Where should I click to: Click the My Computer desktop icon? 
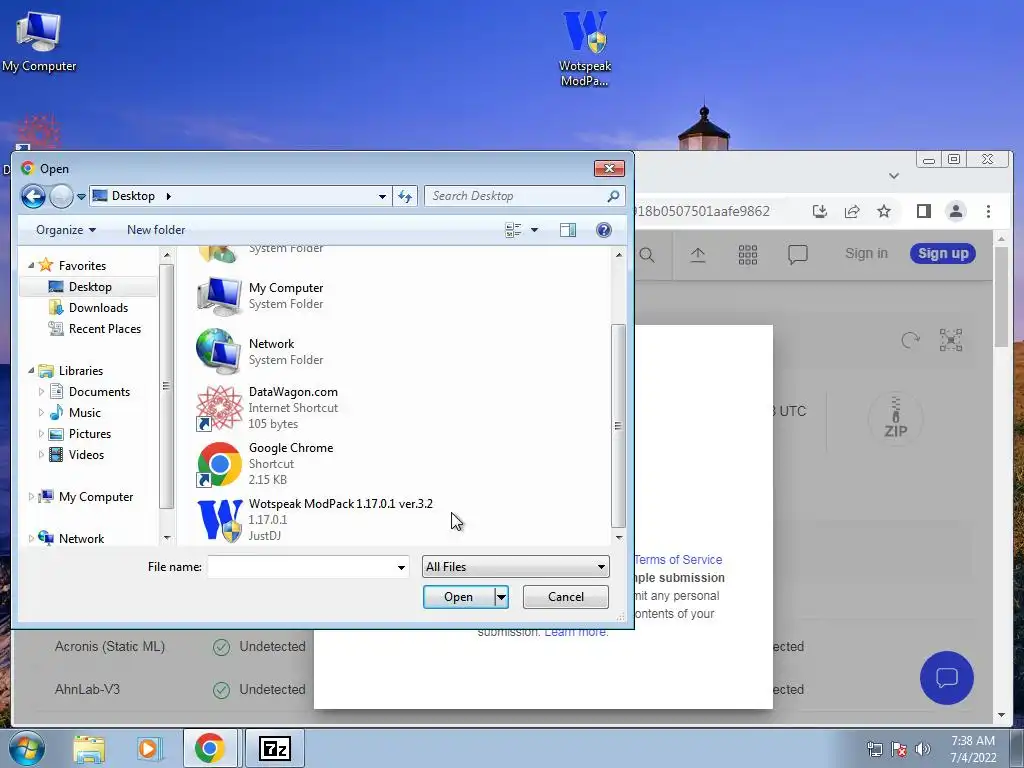point(39,42)
